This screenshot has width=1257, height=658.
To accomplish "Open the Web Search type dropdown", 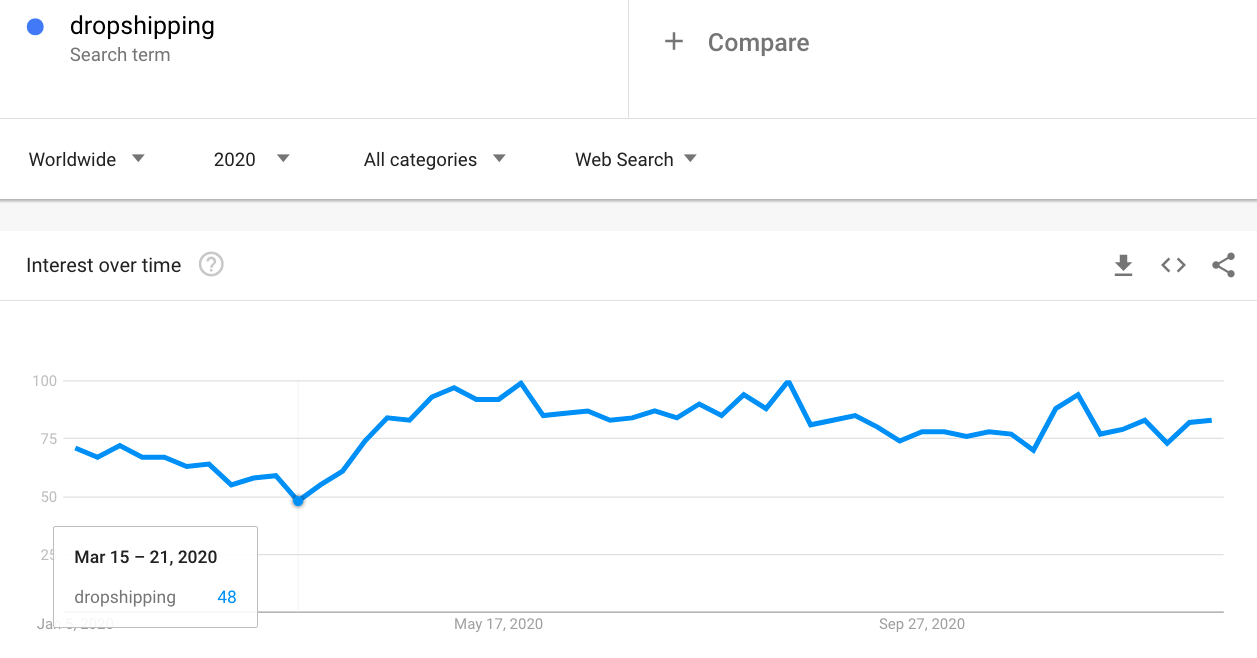I will 636,159.
